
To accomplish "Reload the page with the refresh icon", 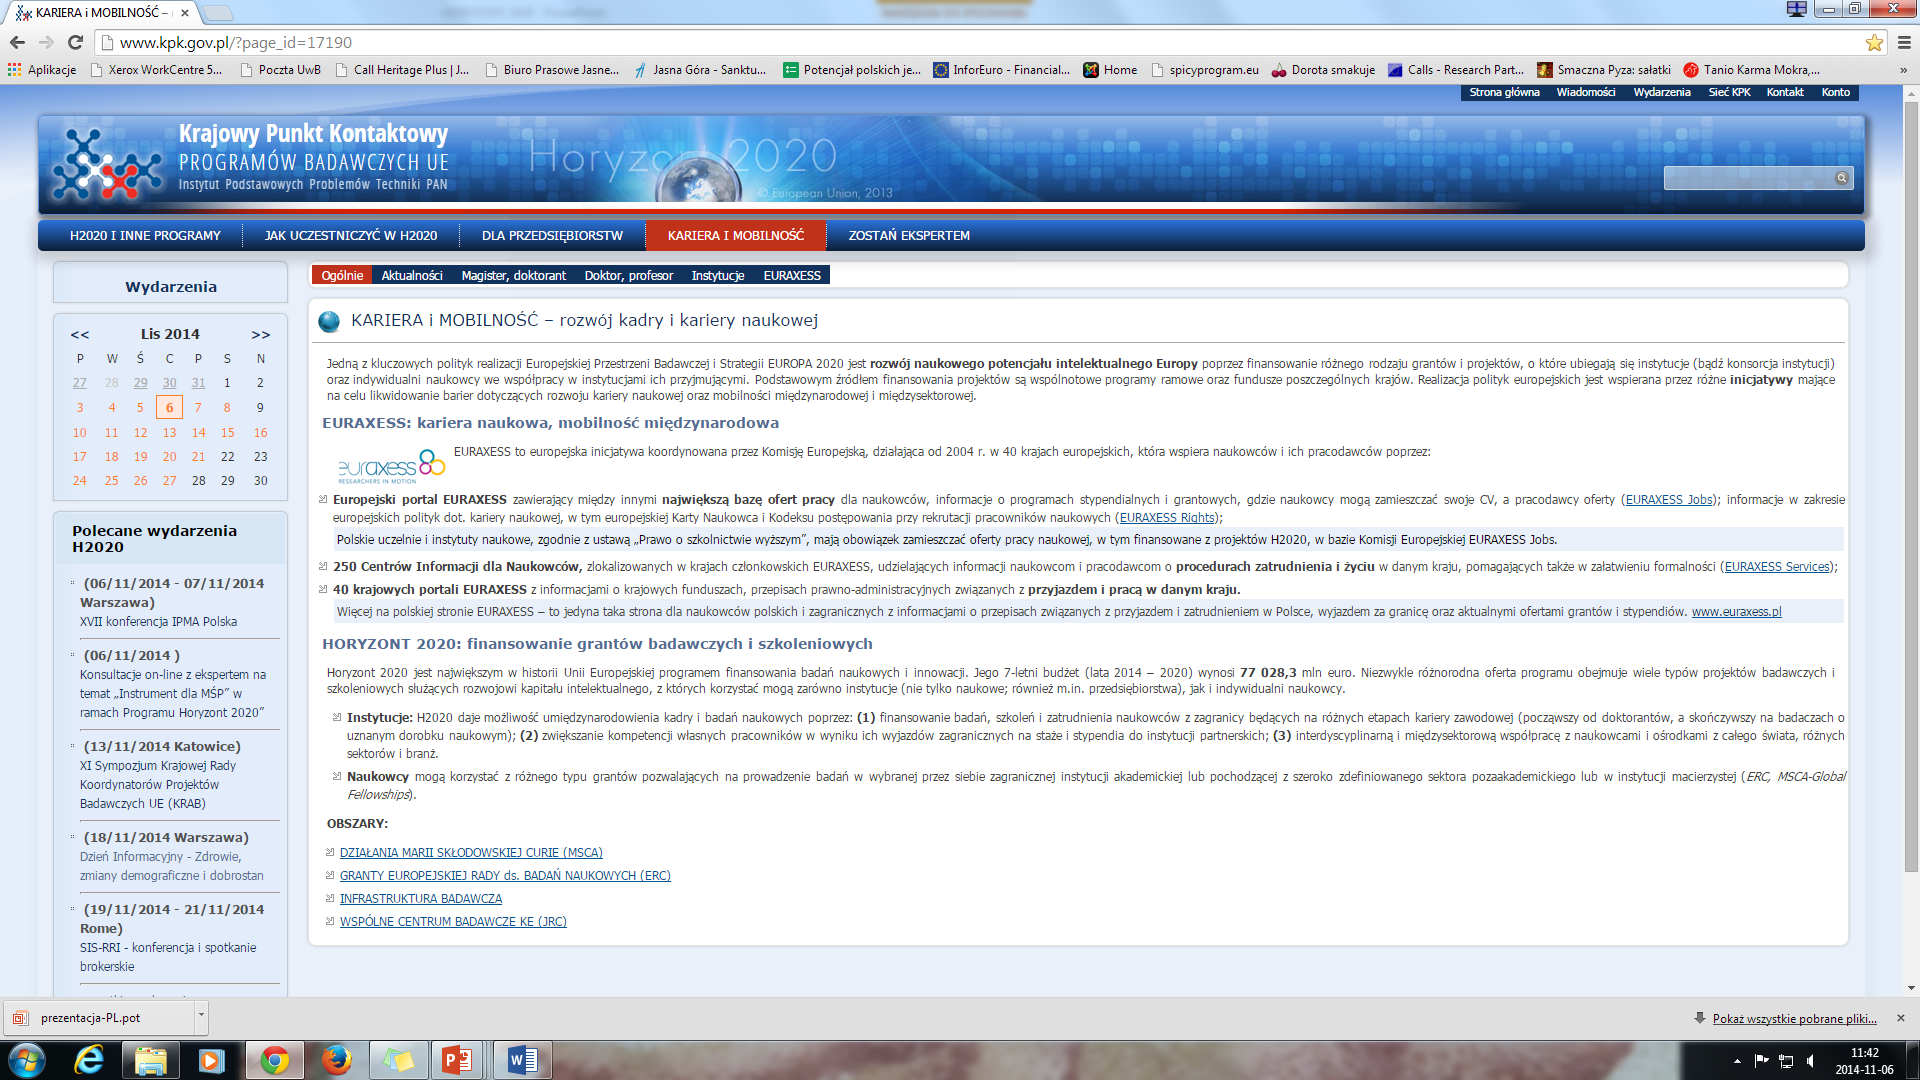I will [75, 42].
